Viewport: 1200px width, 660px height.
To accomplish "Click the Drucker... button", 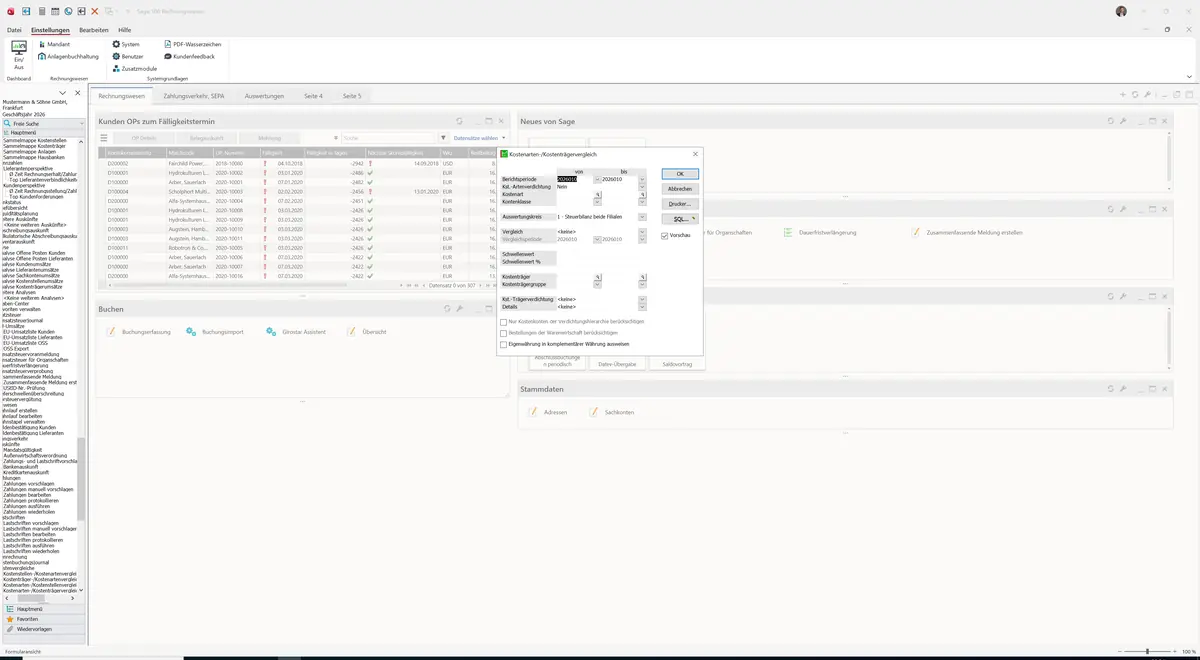I will tap(680, 203).
